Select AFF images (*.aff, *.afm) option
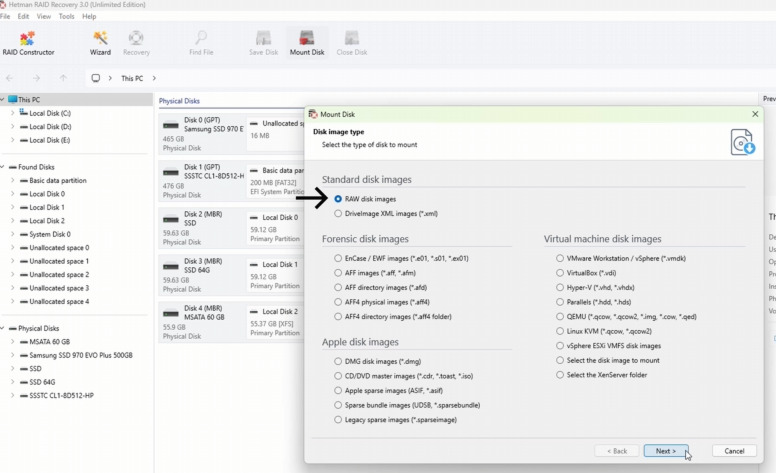This screenshot has height=473, width=776. [338, 273]
